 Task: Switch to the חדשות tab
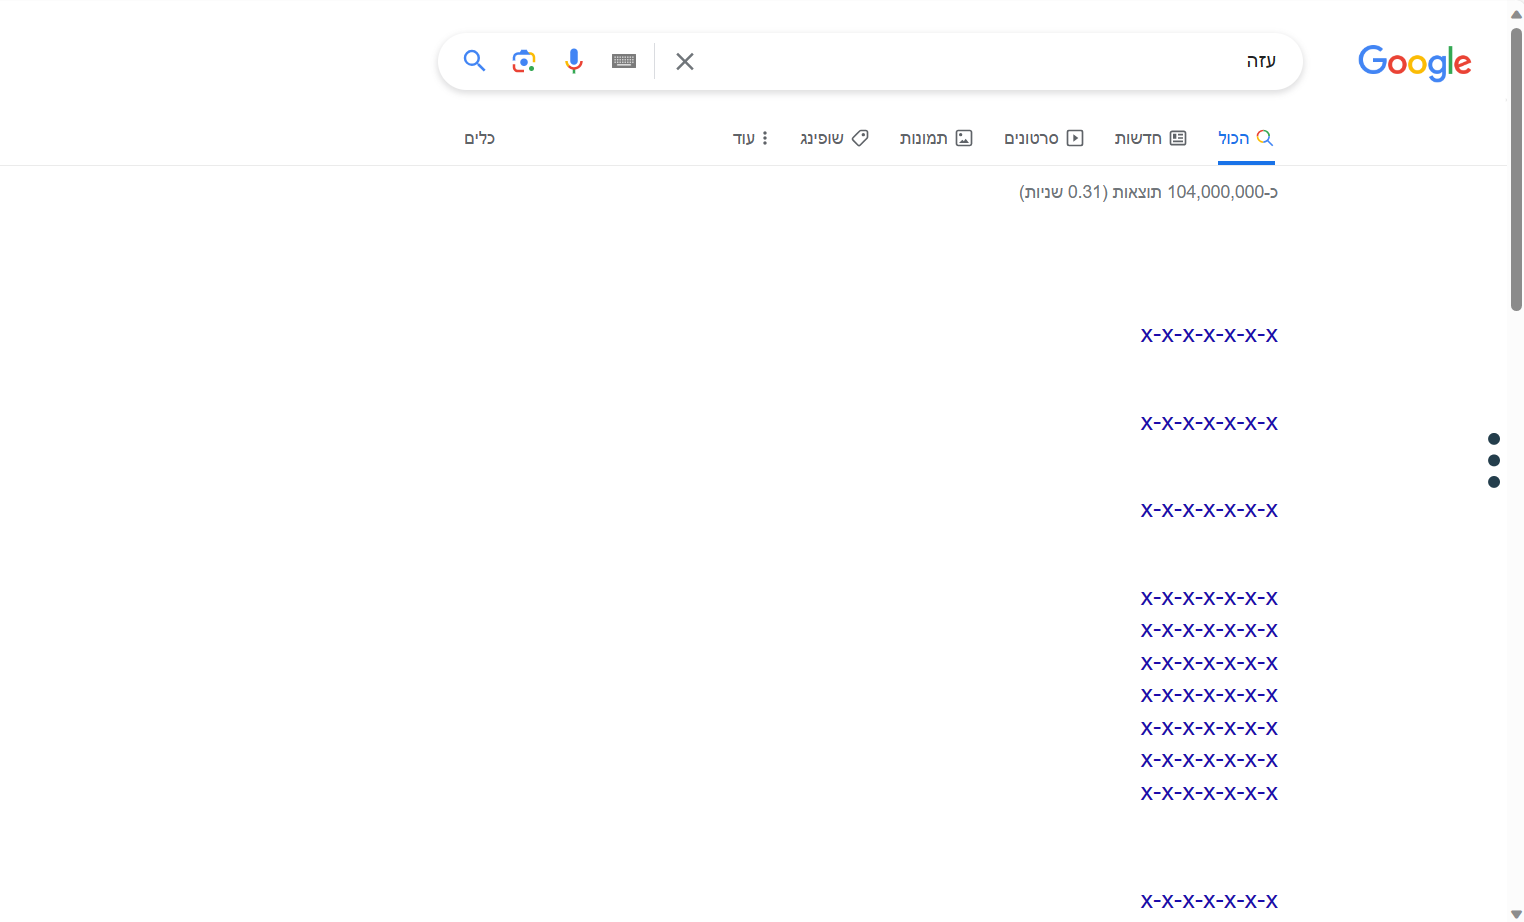1151,138
